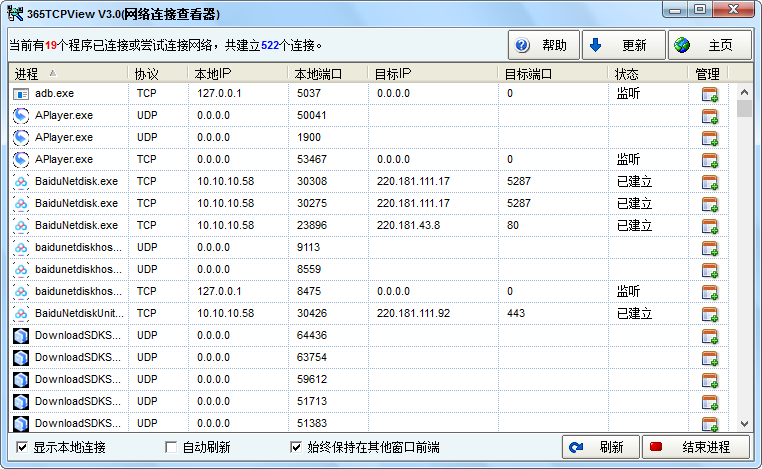Click the 刷新 refresh button
Image resolution: width=762 pixels, height=469 pixels.
[601, 447]
